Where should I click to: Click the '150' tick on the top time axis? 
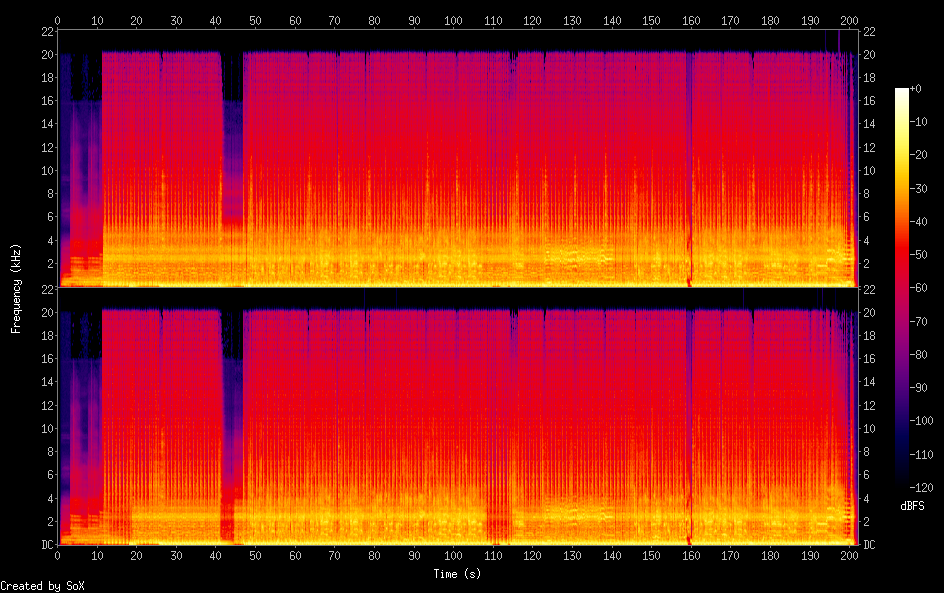[651, 20]
